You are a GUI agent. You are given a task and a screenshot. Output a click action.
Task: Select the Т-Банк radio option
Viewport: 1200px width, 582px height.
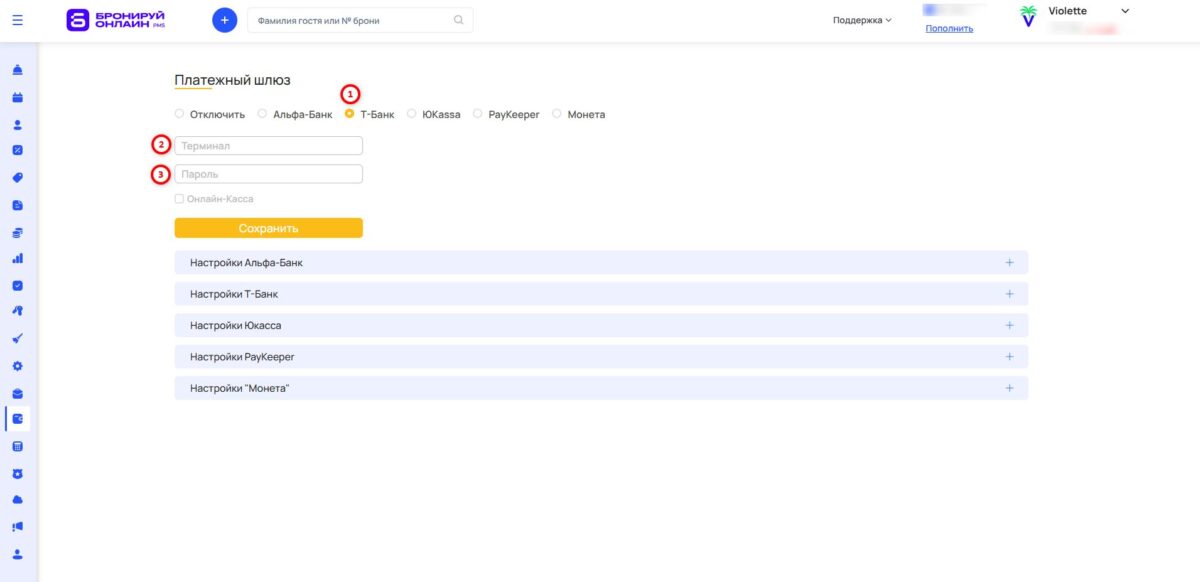click(349, 114)
